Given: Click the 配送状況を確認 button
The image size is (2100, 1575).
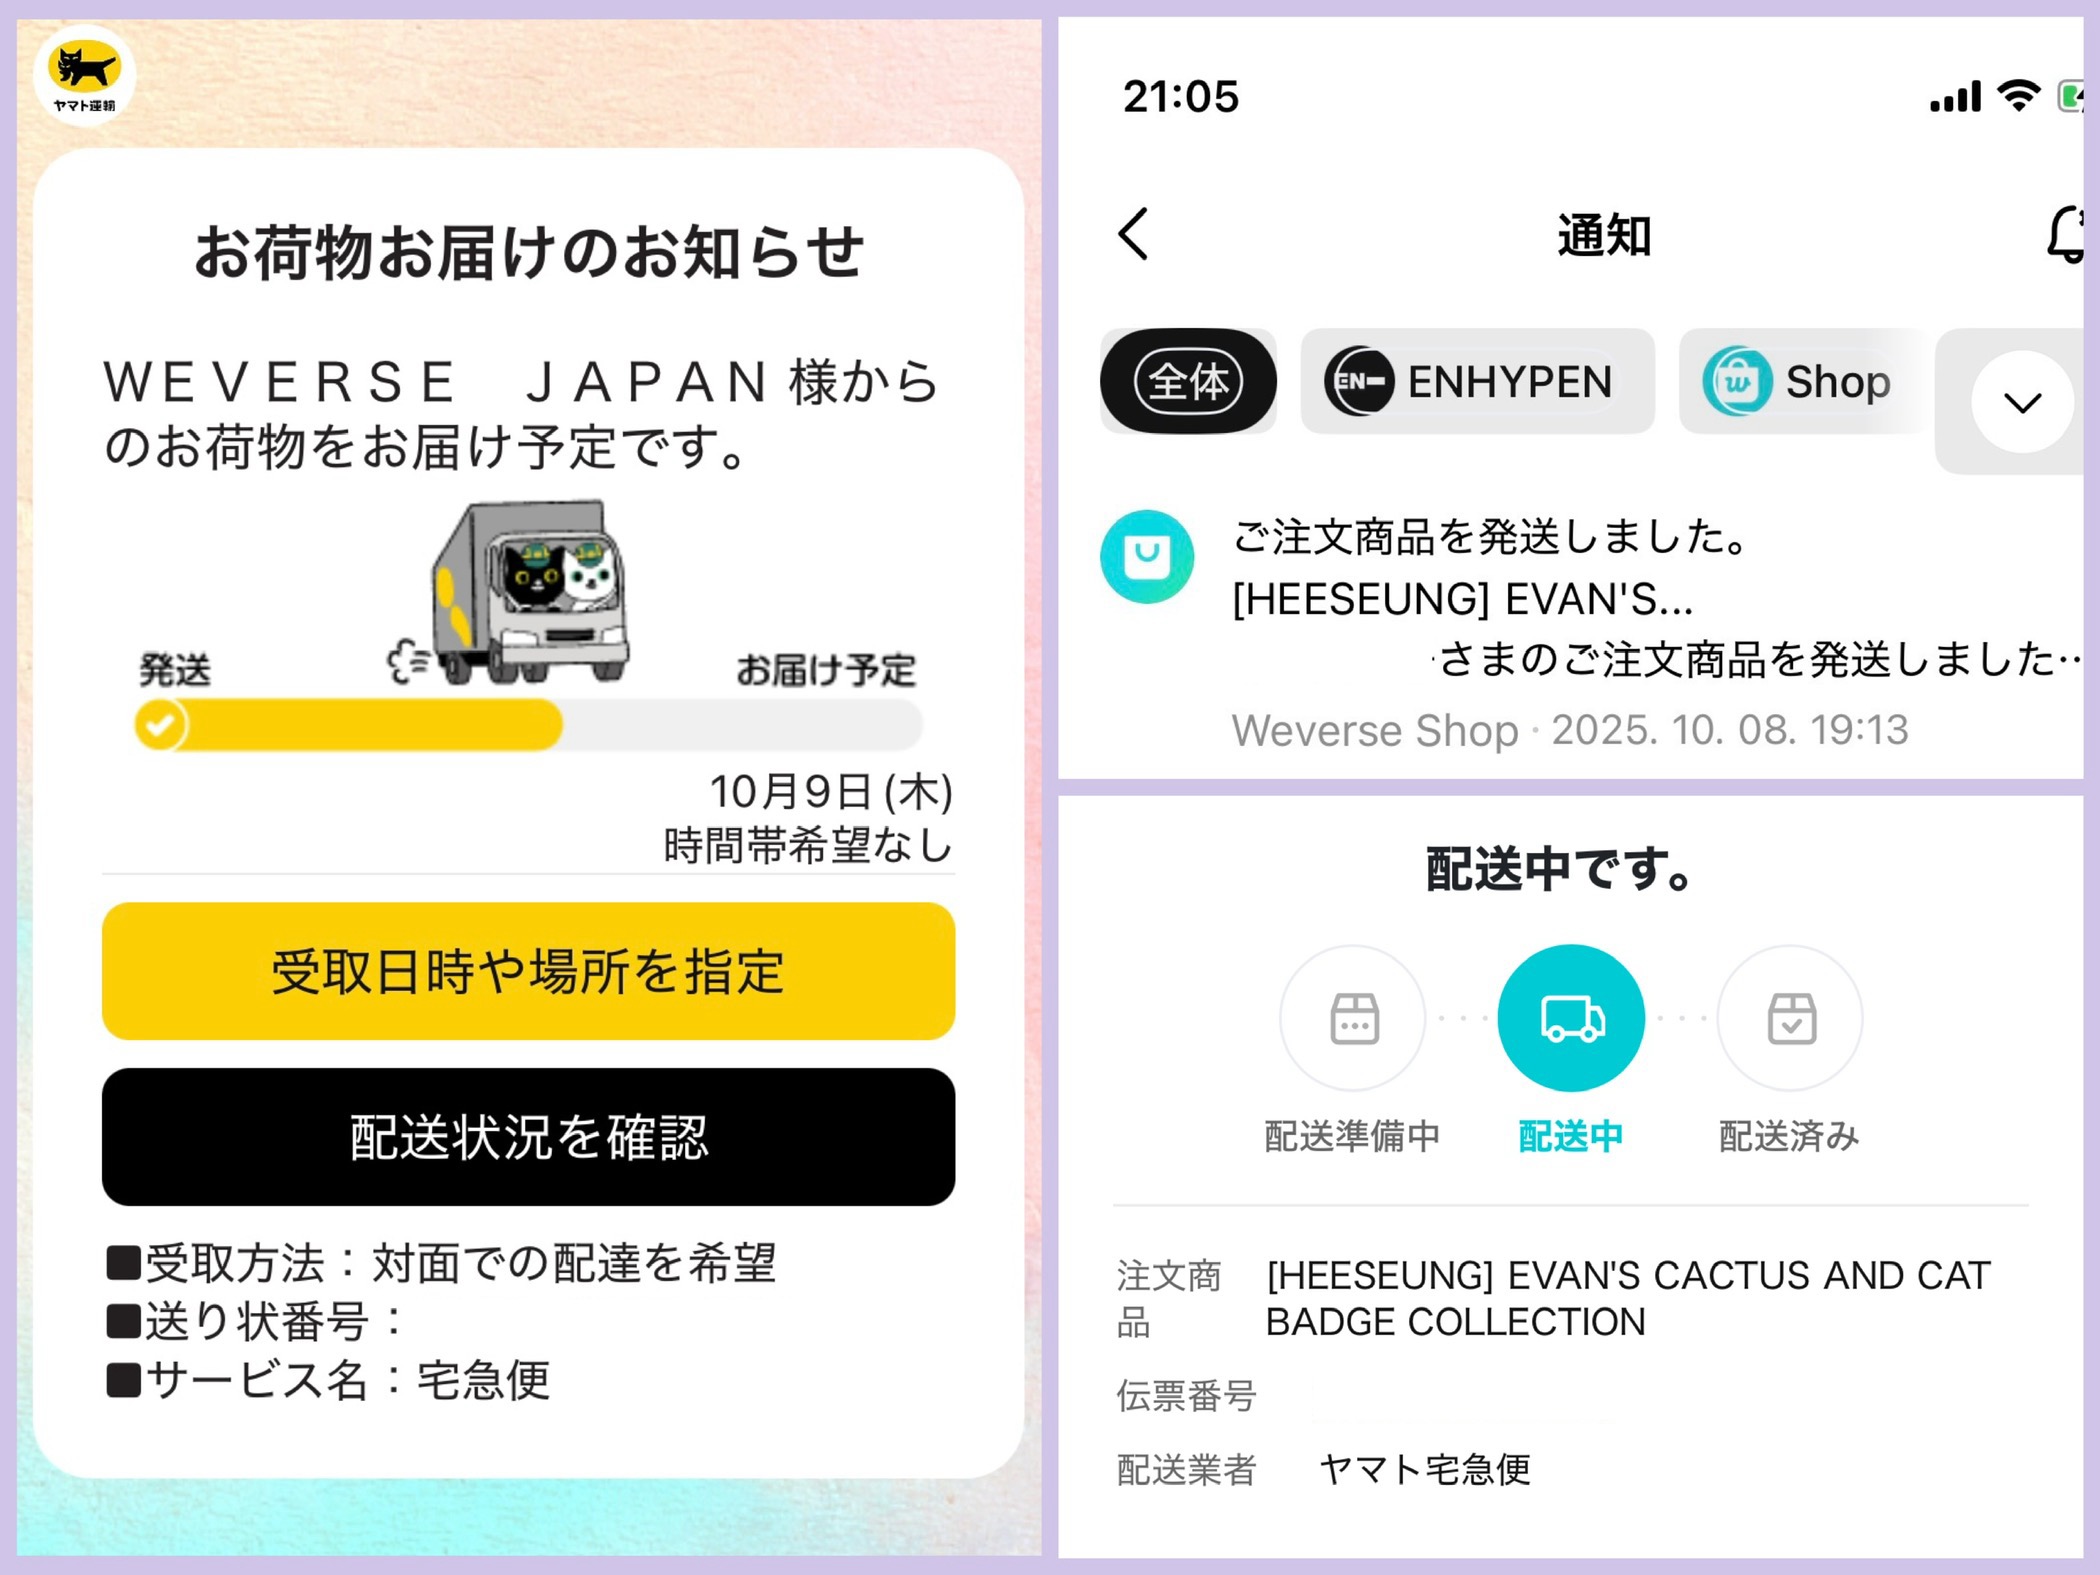Looking at the screenshot, I should (528, 1137).
